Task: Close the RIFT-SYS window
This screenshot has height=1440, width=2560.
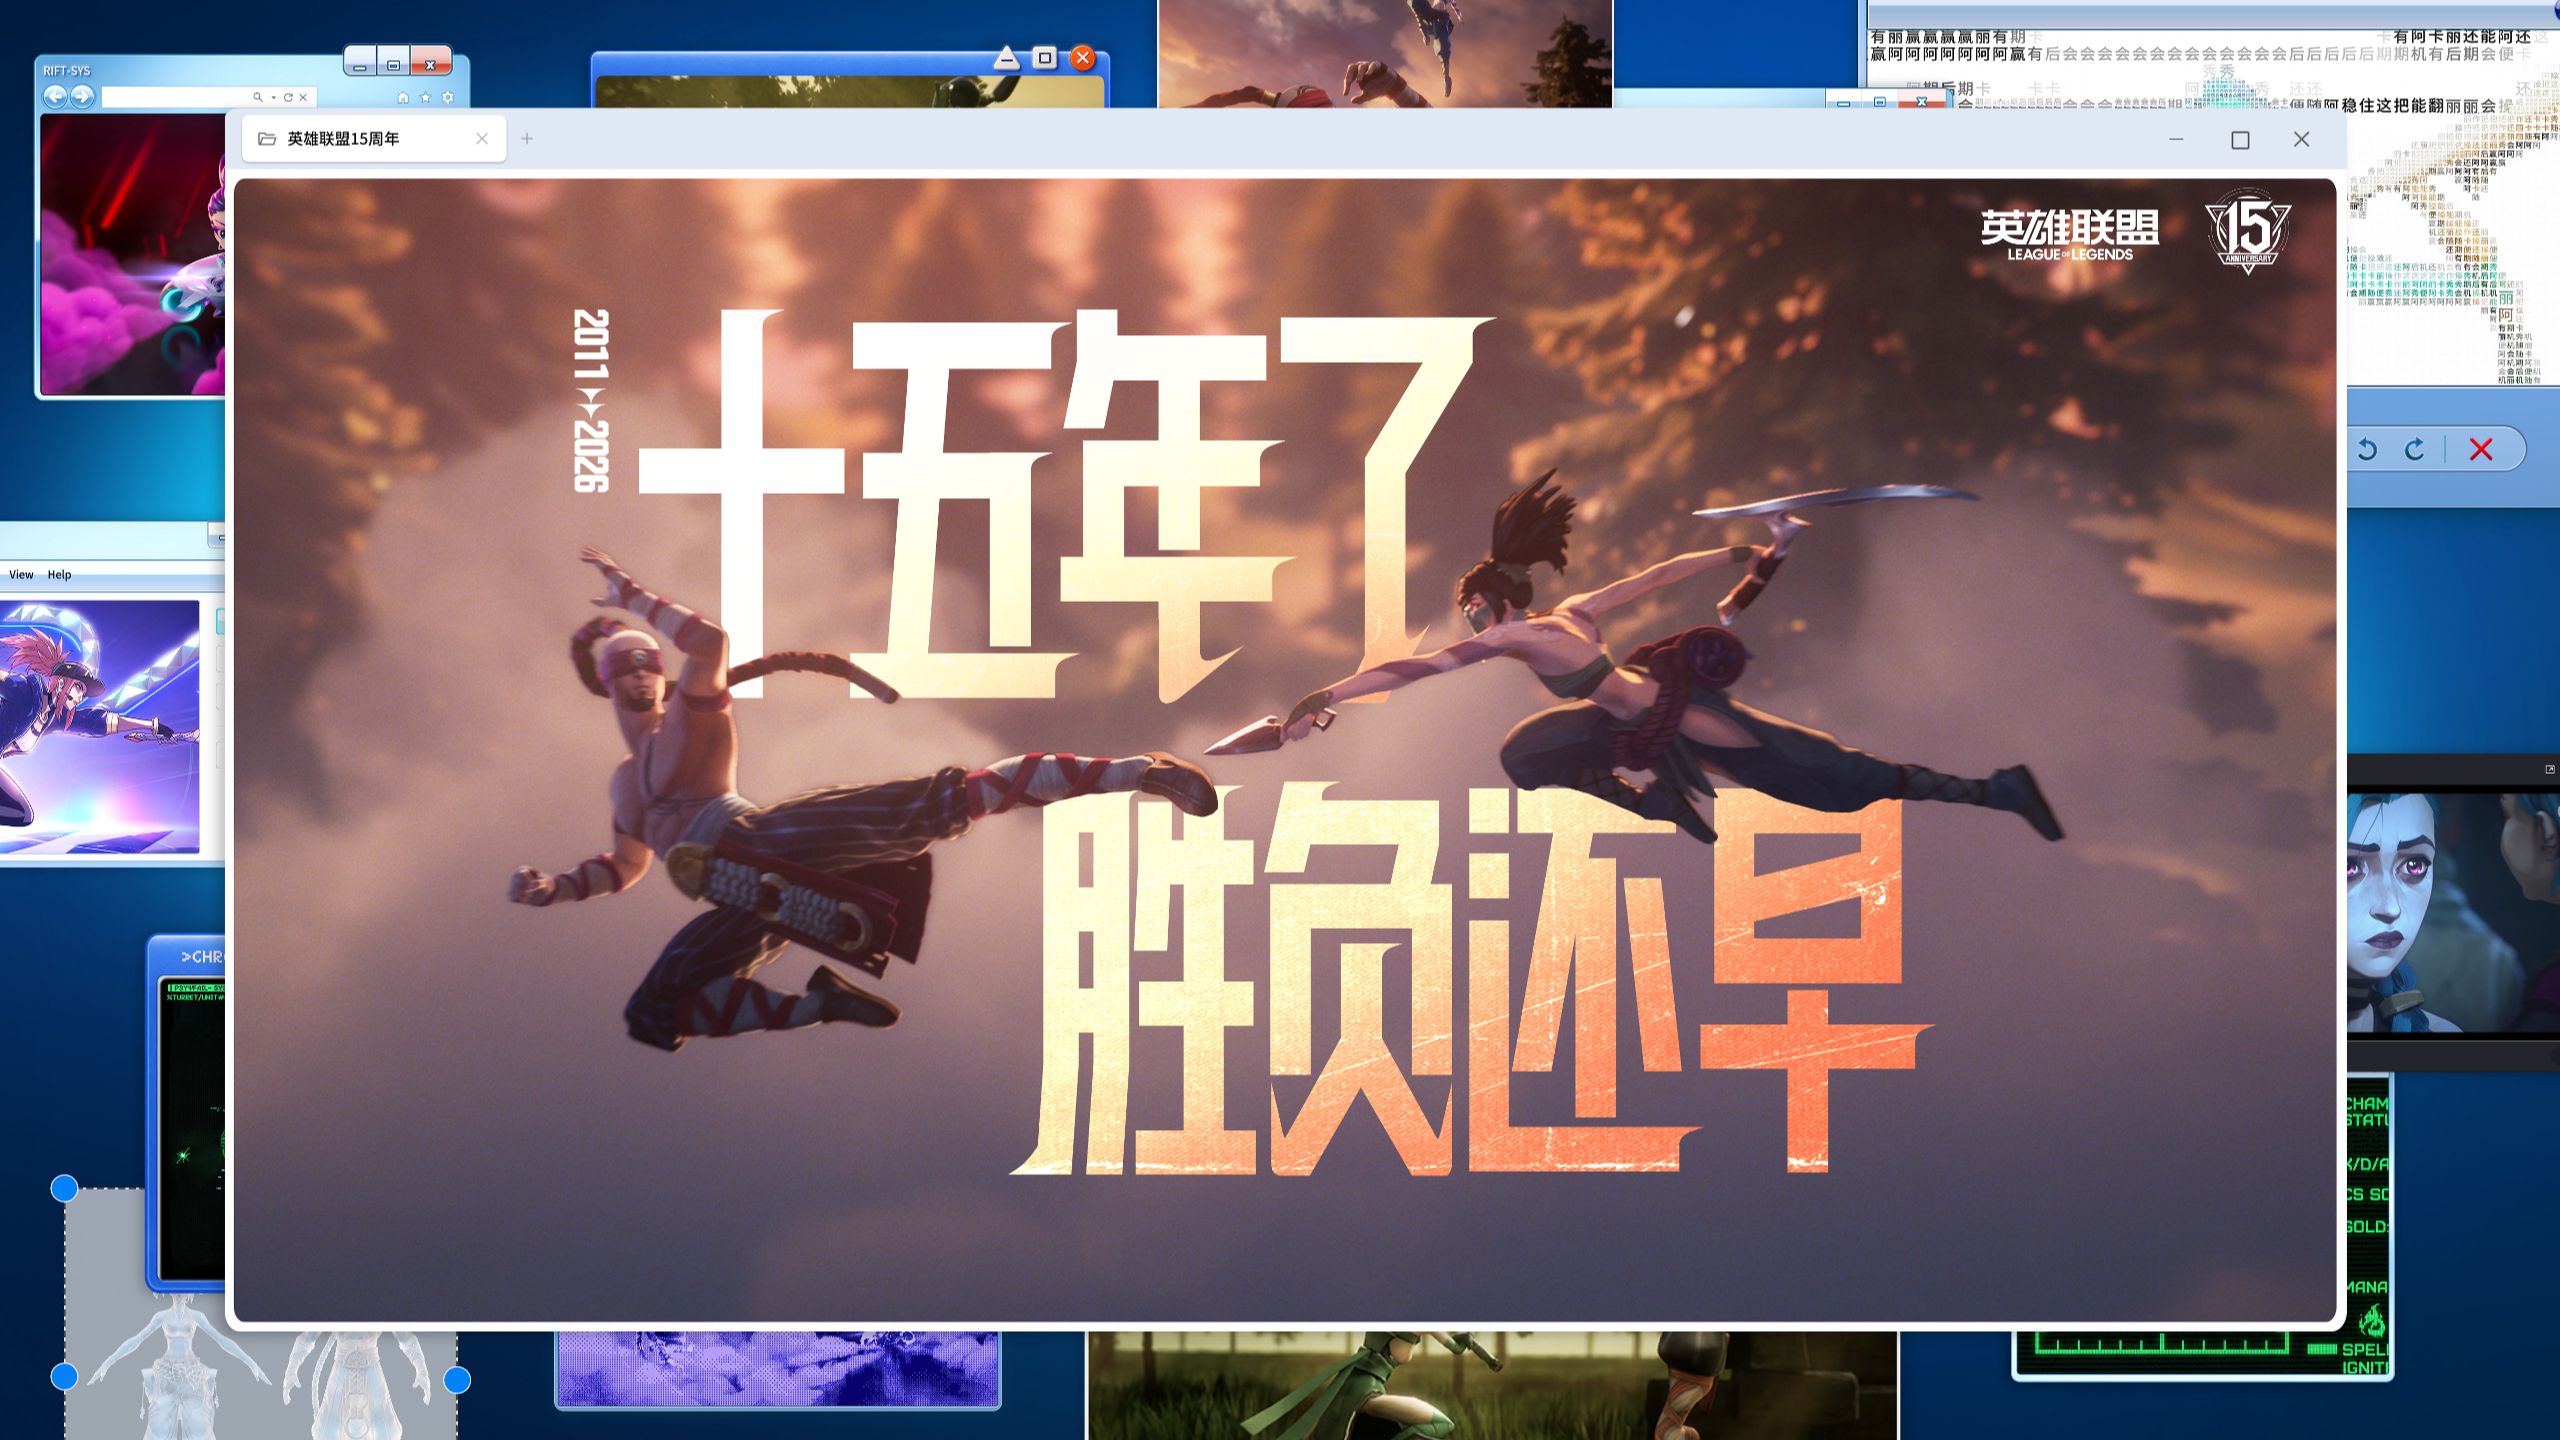Action: (x=431, y=62)
